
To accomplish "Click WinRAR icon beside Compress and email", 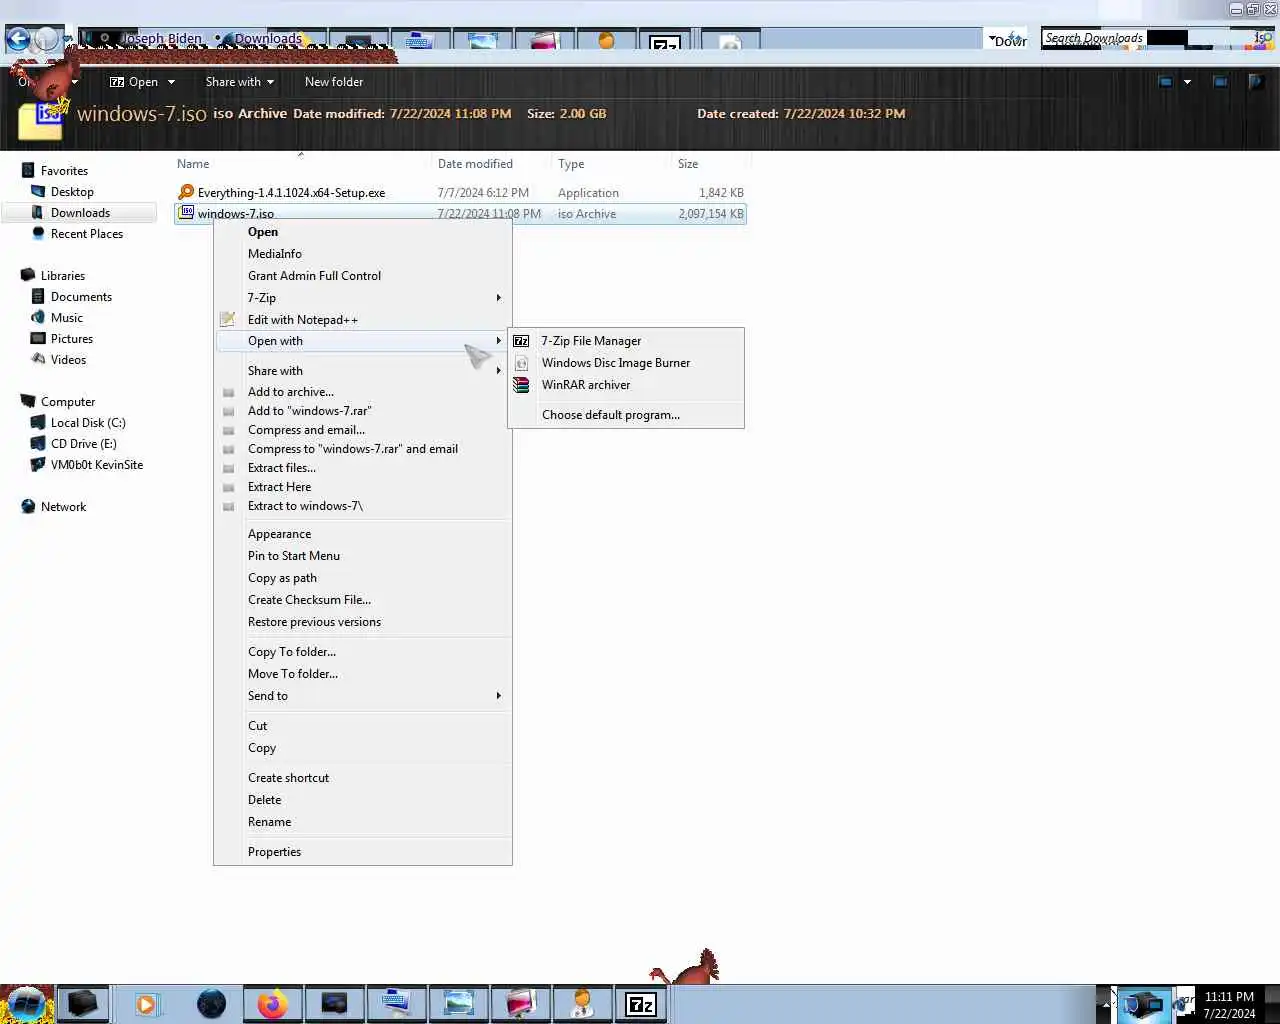I will [228, 431].
